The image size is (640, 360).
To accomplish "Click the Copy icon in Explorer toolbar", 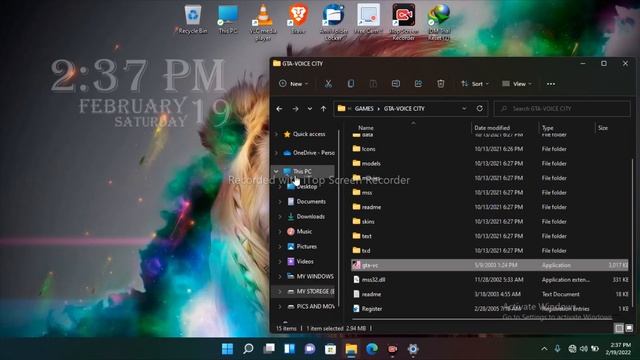I will click(351, 84).
